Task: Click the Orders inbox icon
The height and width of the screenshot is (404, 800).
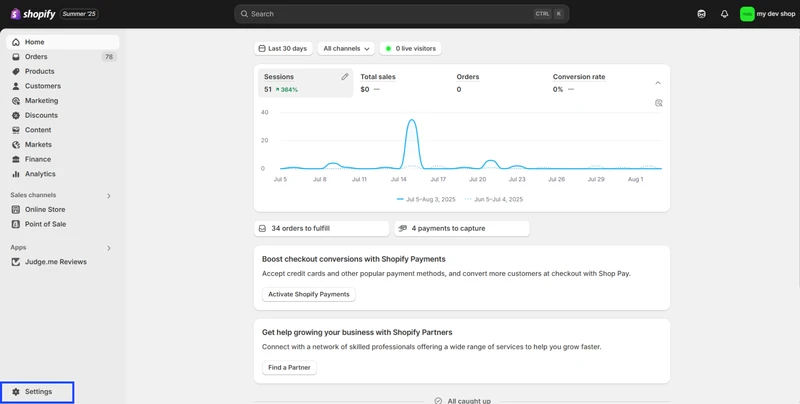Action: tap(16, 57)
